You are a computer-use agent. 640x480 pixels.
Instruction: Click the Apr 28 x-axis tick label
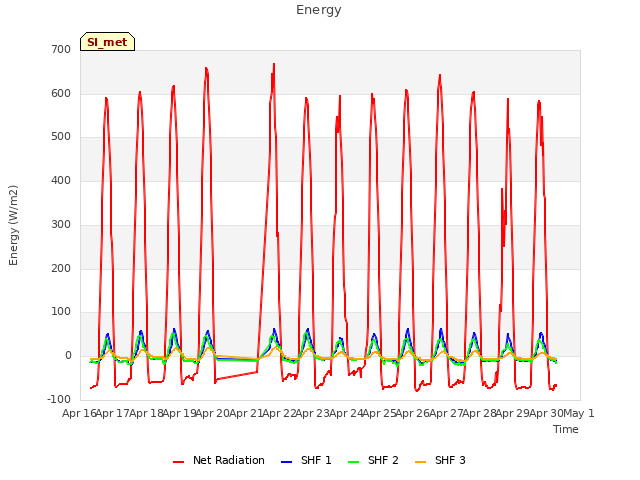(480, 413)
